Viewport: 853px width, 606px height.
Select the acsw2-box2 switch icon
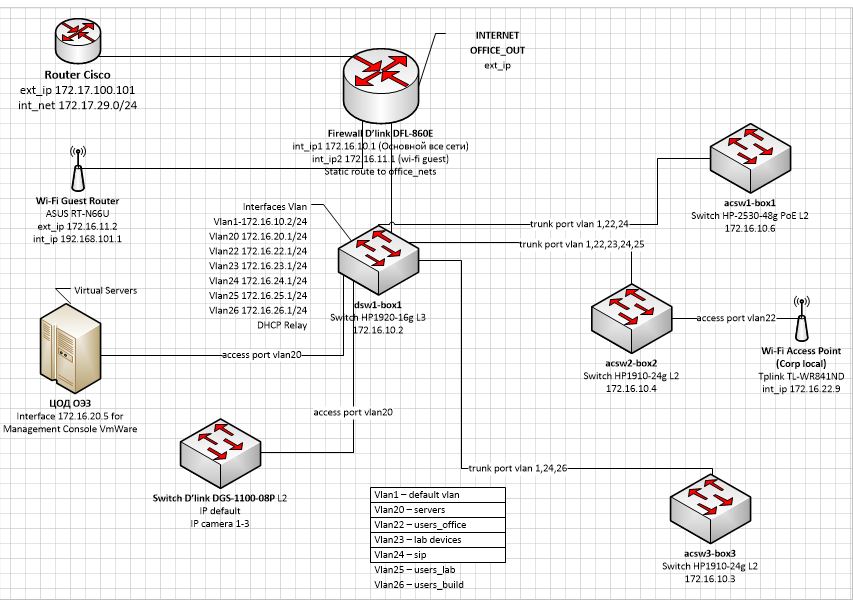point(634,319)
